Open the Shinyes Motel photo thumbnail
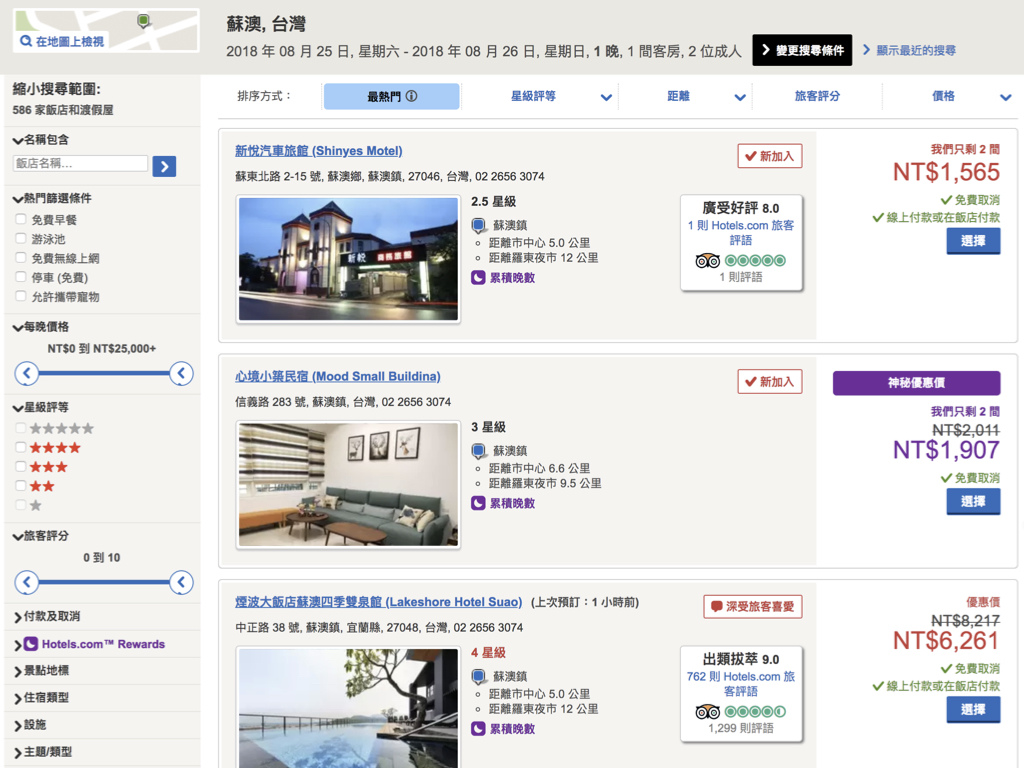Screen dimensions: 1024x768 coord(348,259)
